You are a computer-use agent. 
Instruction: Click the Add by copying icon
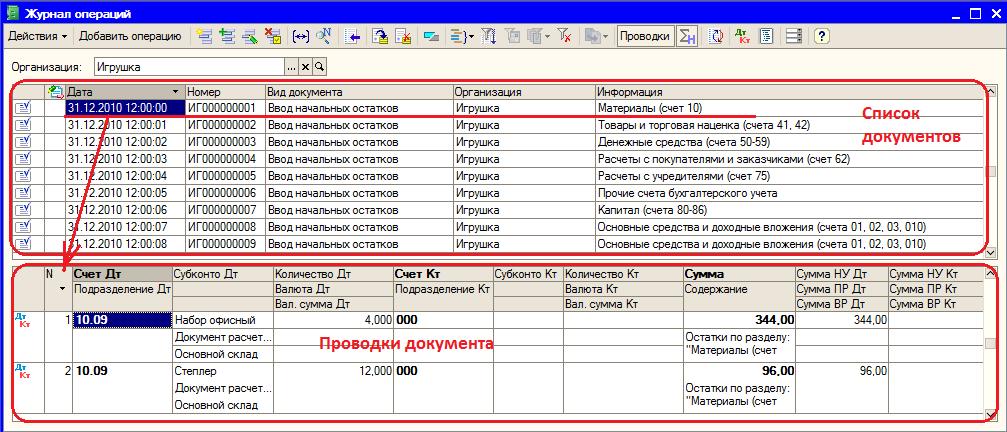coord(227,37)
